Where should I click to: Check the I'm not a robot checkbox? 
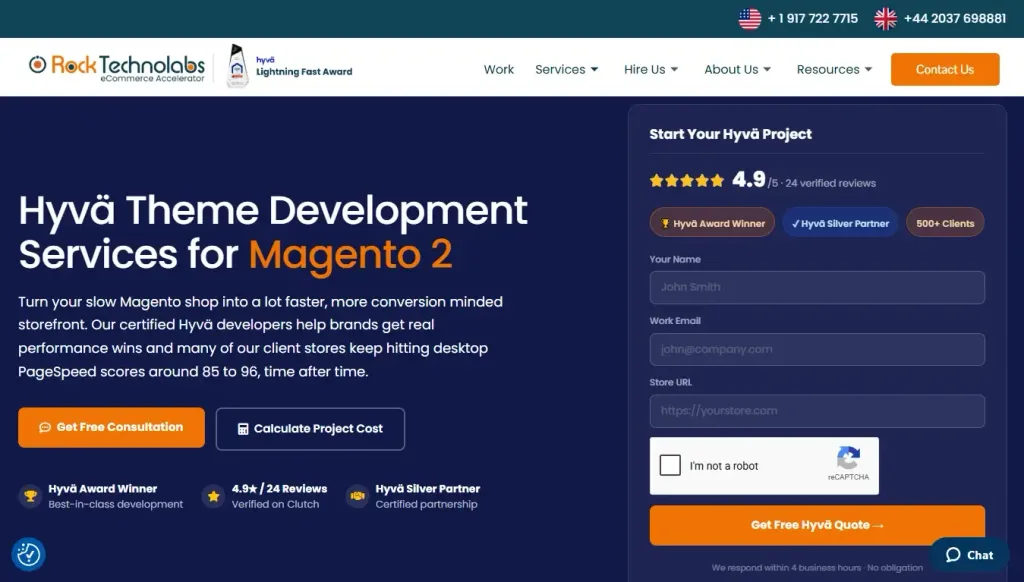670,465
